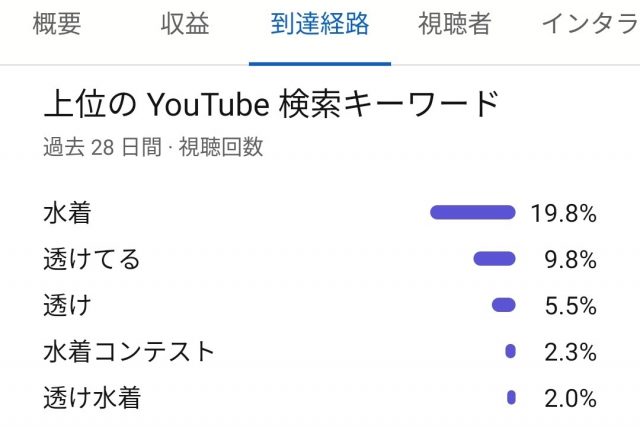Select the 2.0% percentage value

tap(571, 398)
